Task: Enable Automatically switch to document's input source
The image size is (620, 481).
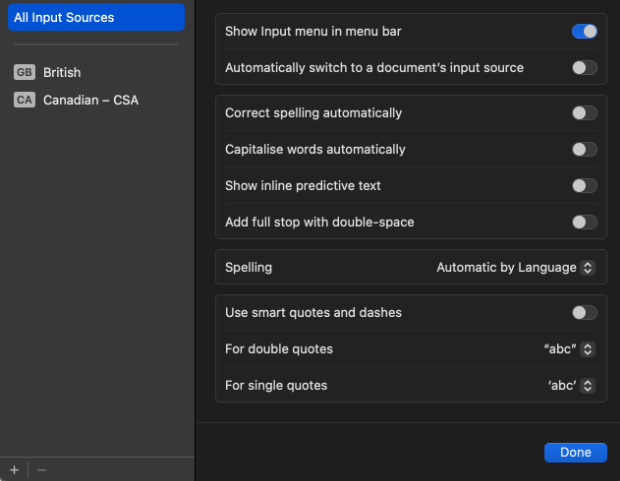Action: (x=584, y=68)
